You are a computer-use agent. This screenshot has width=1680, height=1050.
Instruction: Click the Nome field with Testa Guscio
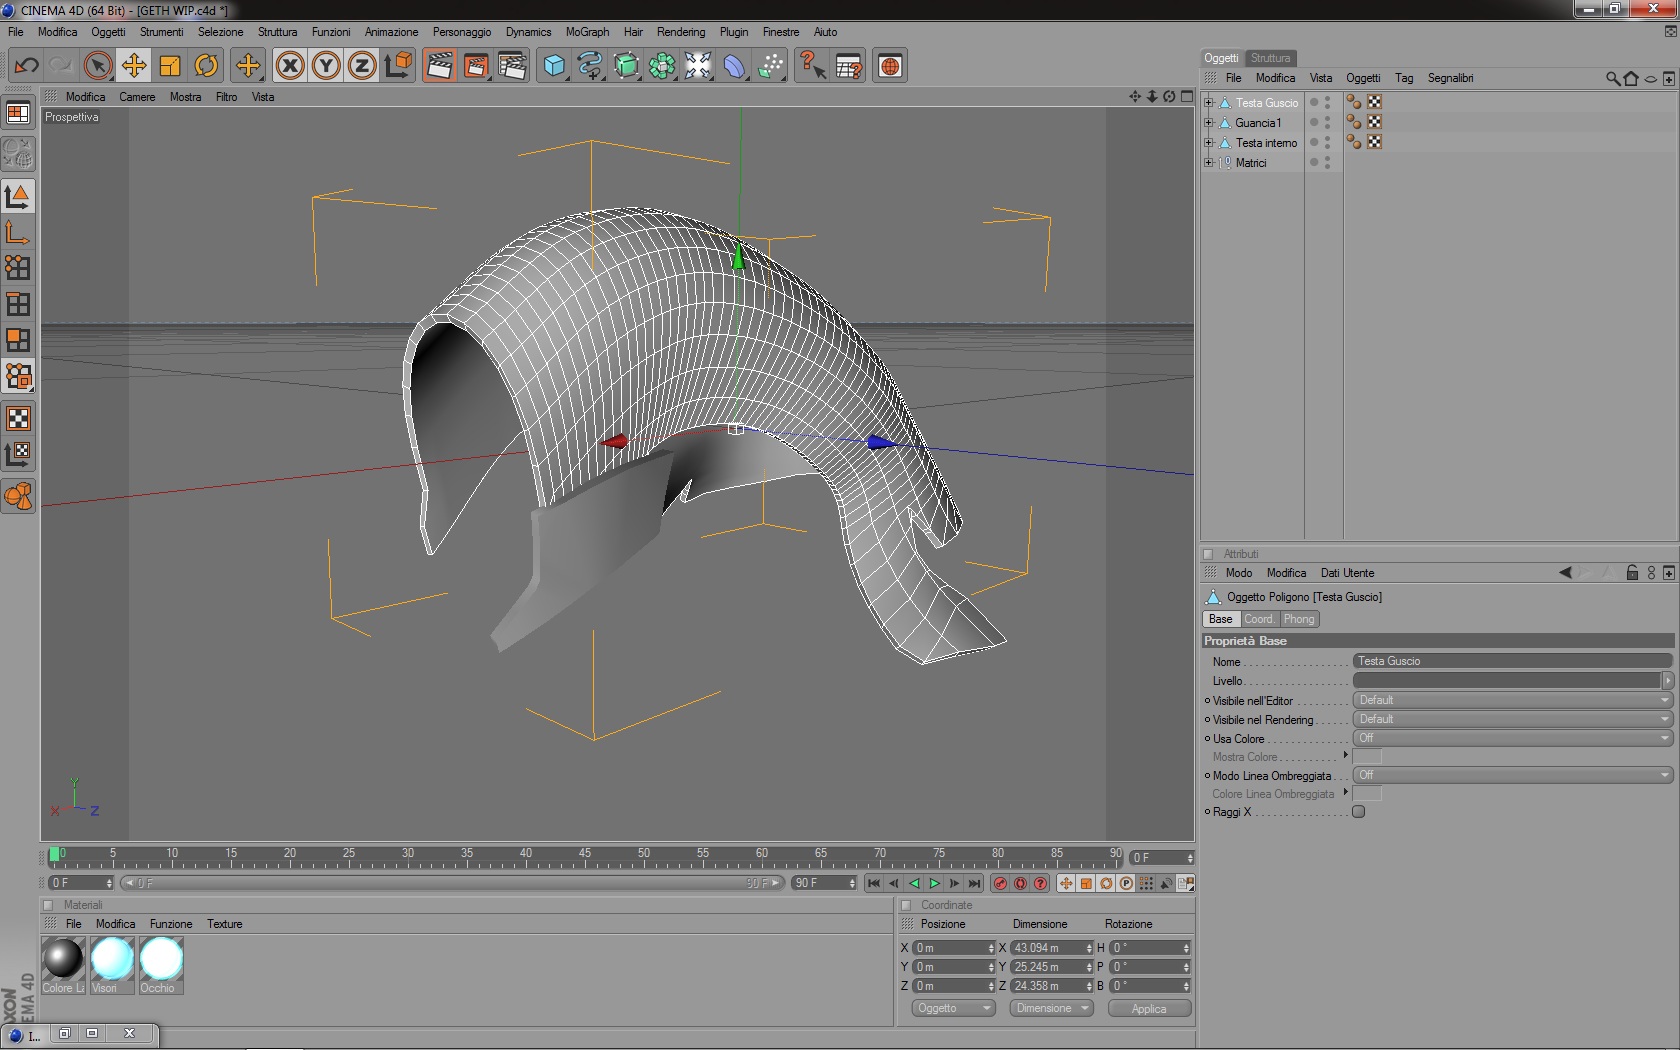1512,661
